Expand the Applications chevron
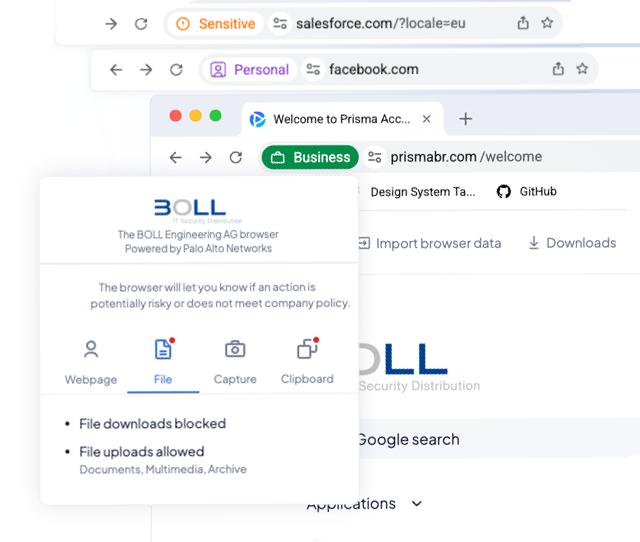The width and height of the screenshot is (640, 542). [x=416, y=504]
